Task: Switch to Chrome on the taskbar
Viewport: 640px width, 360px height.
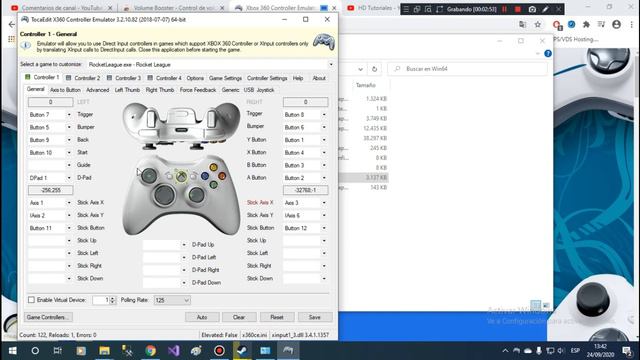Action: pyautogui.click(x=150, y=351)
